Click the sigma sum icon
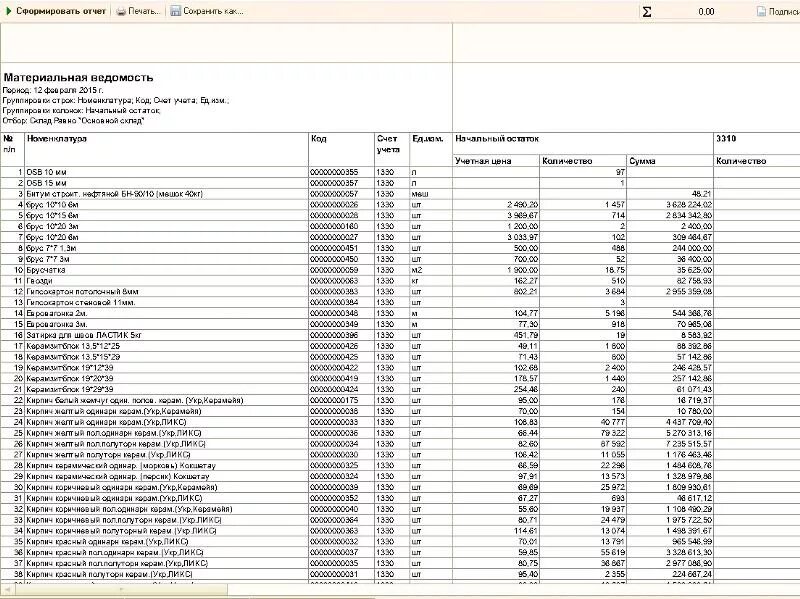The image size is (800, 599). point(646,12)
